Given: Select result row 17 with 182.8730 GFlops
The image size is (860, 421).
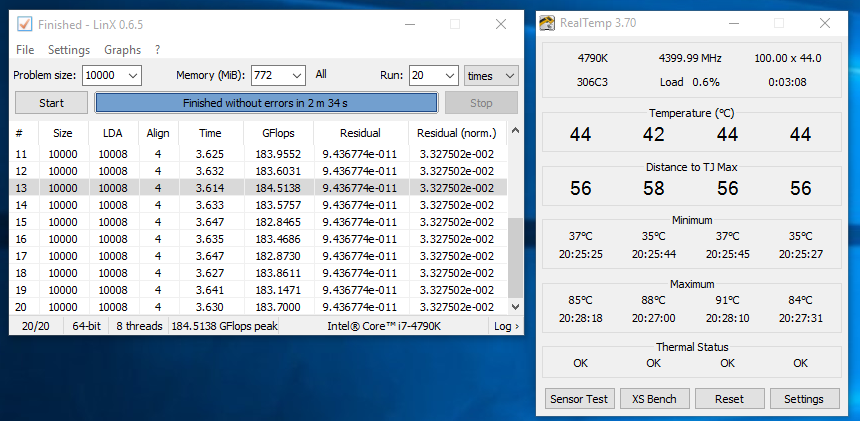Looking at the screenshot, I should click(258, 256).
